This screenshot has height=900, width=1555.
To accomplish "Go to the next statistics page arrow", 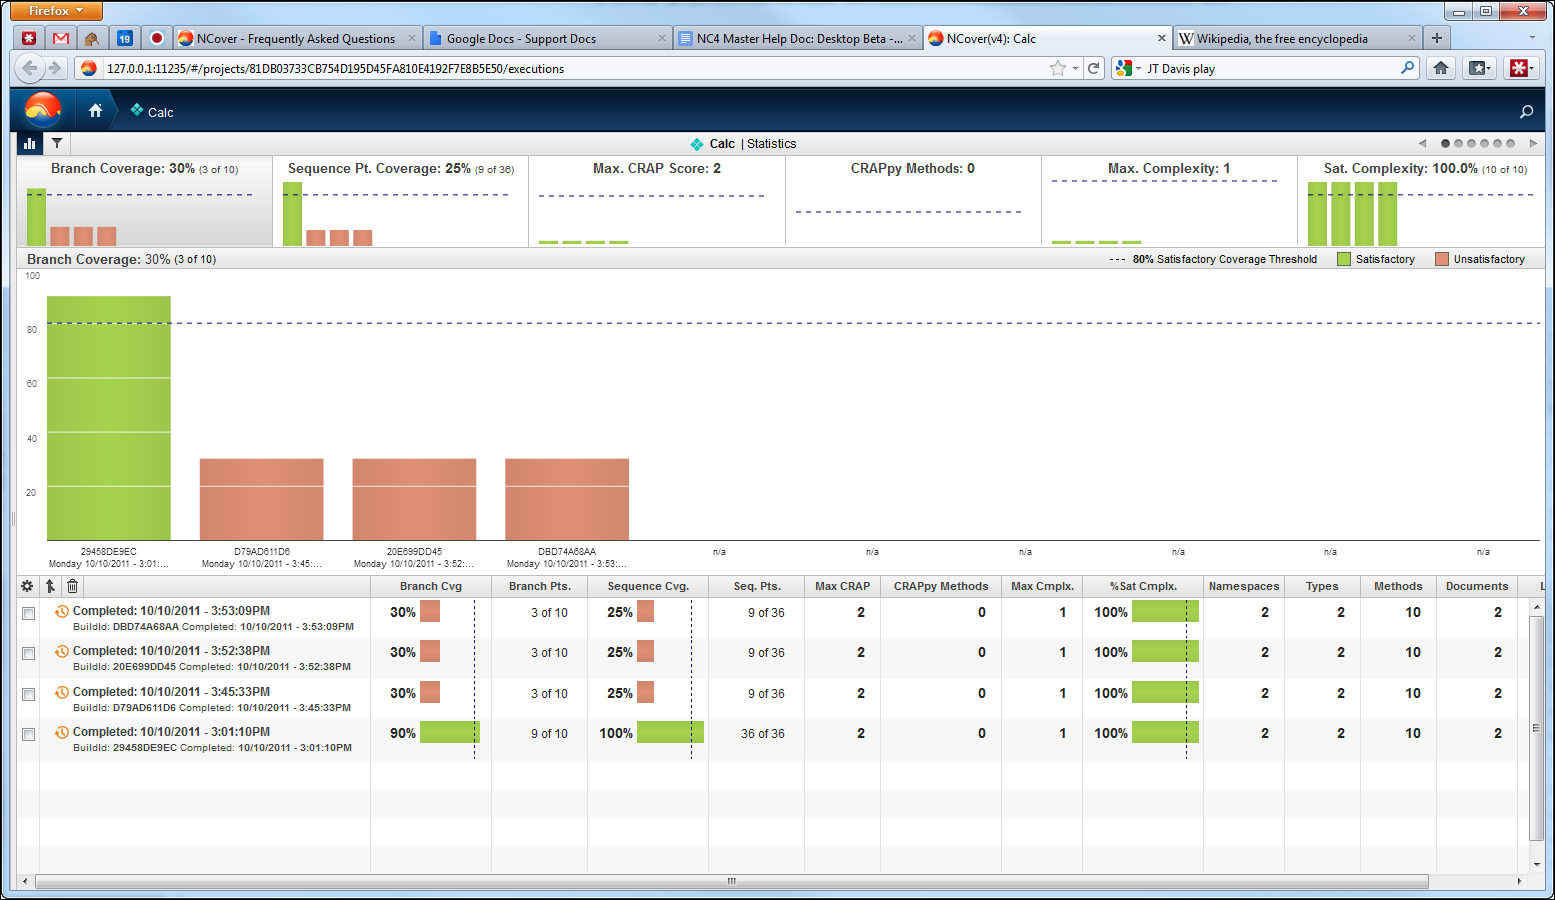I will click(x=1532, y=143).
